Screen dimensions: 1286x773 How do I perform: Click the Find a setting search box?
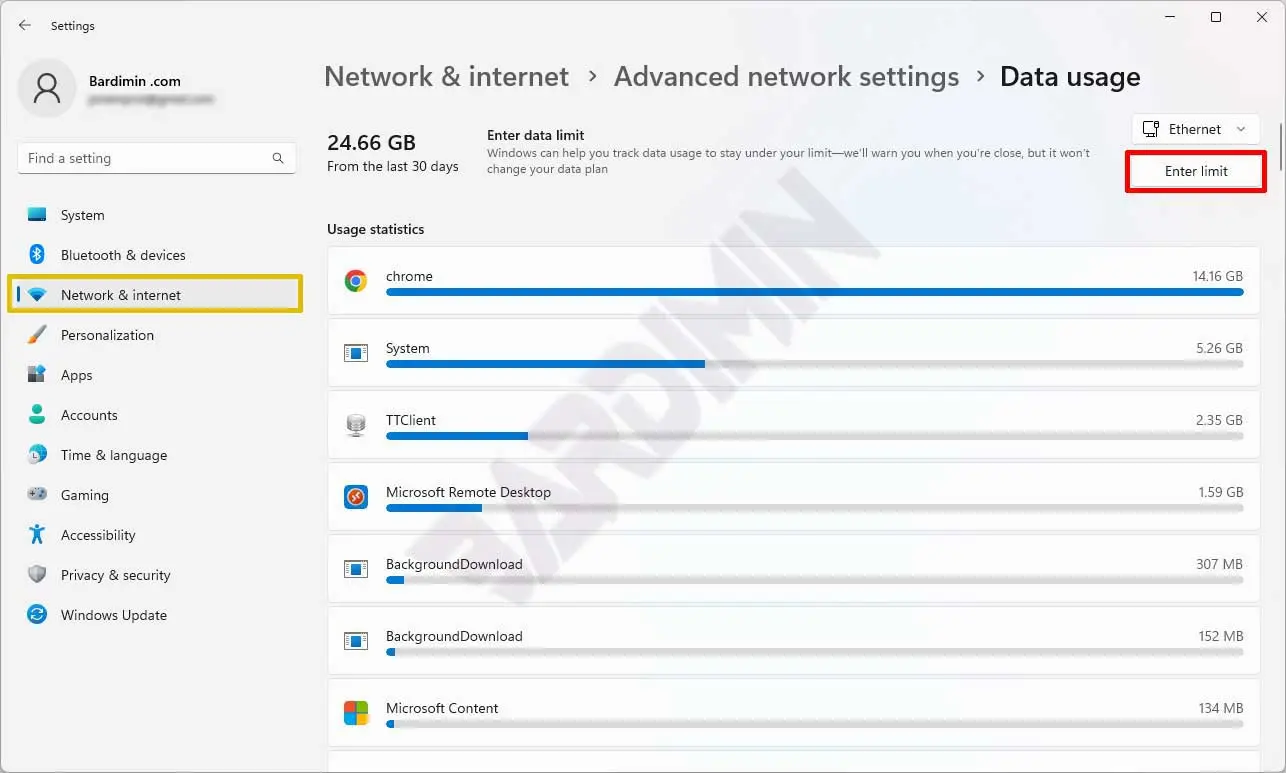(145, 158)
